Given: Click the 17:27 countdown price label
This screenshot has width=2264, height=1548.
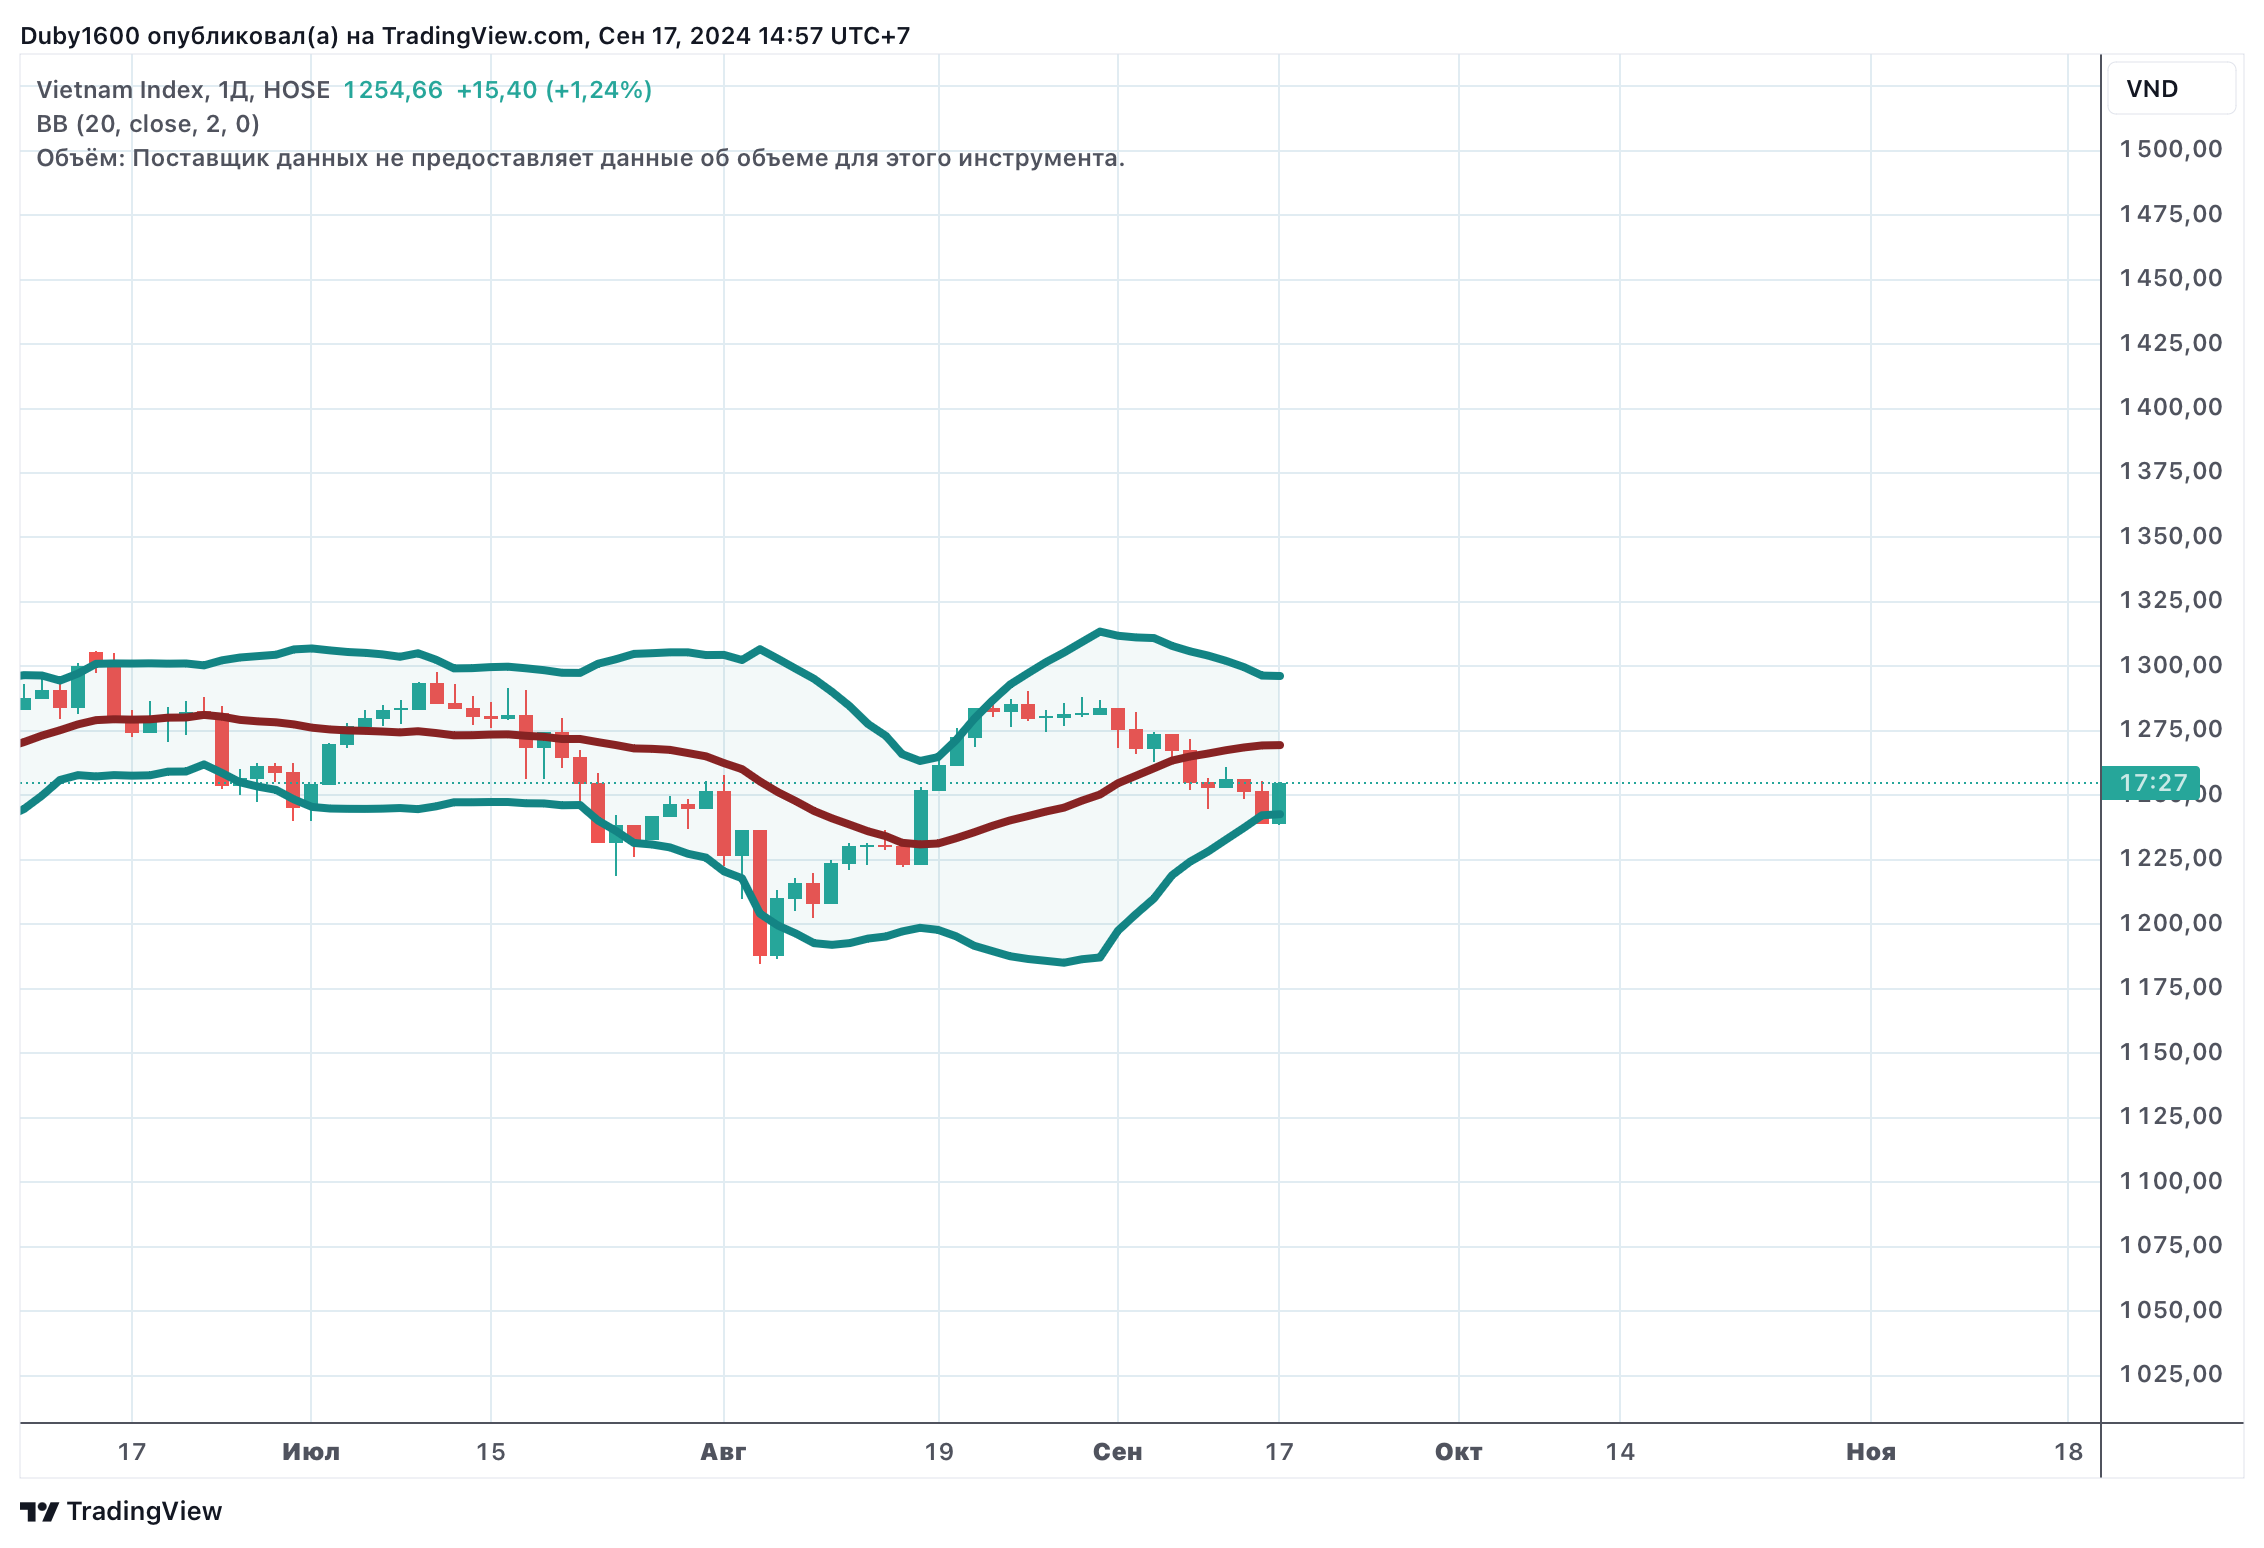Looking at the screenshot, I should (x=2150, y=783).
